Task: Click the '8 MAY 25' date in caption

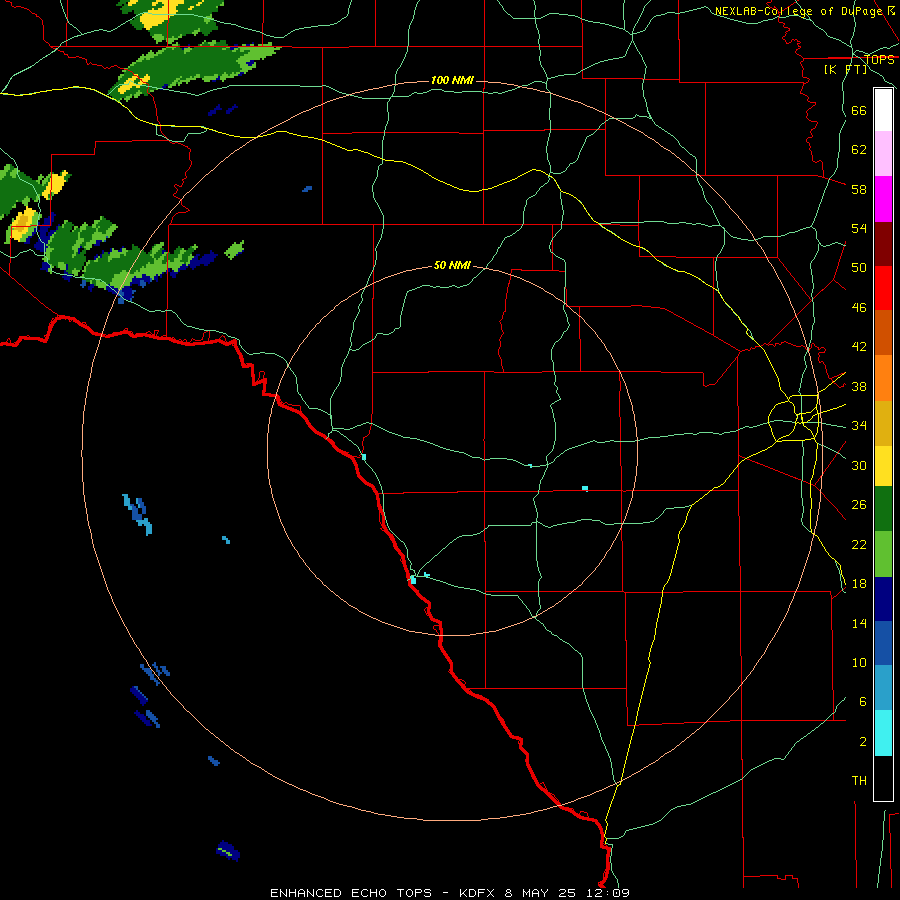Action: [x=542, y=893]
